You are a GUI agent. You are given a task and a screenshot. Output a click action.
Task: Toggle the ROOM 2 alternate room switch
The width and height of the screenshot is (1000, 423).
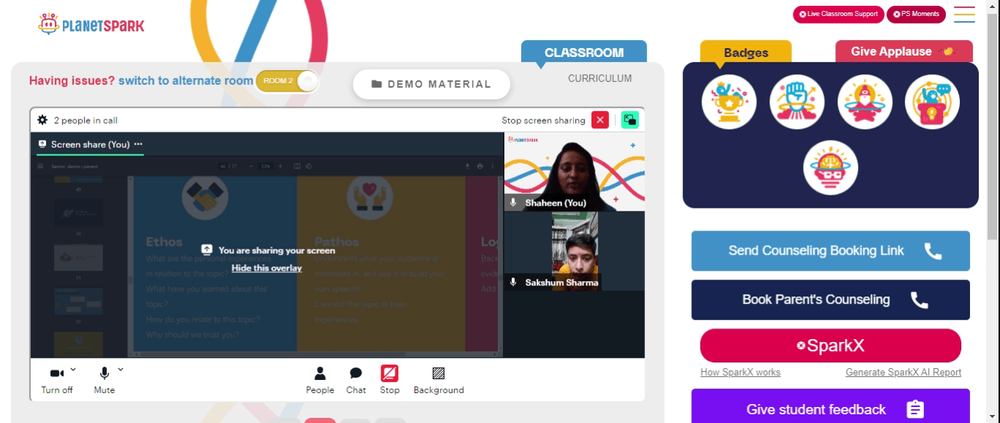point(287,81)
